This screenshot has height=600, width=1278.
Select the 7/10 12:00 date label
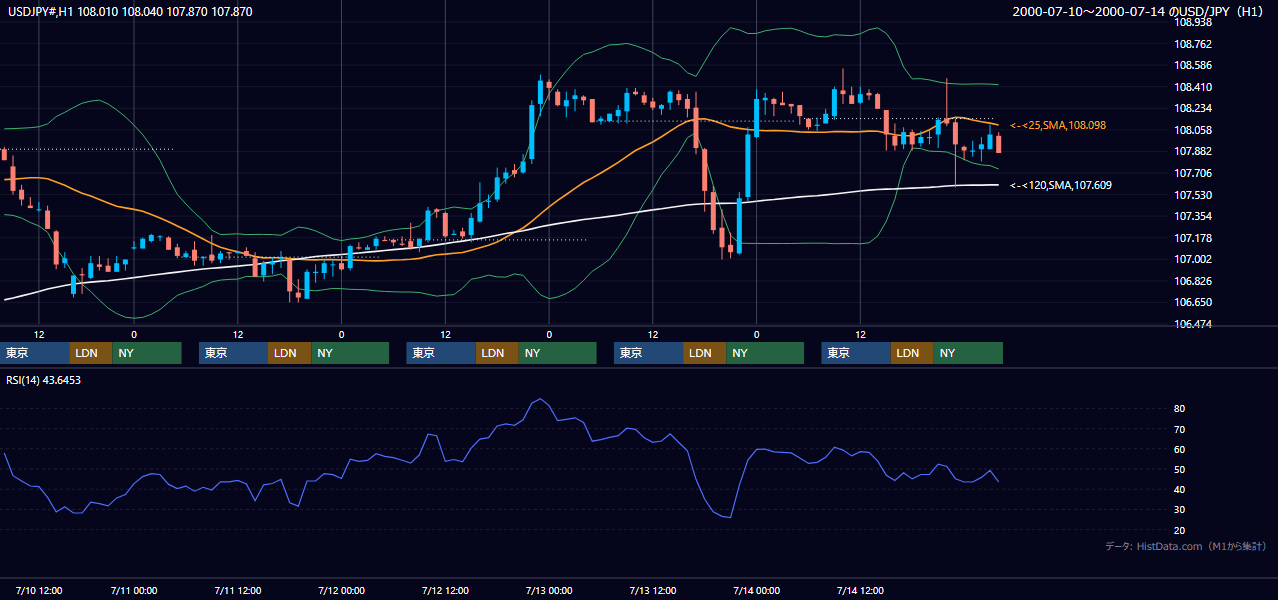[40, 590]
